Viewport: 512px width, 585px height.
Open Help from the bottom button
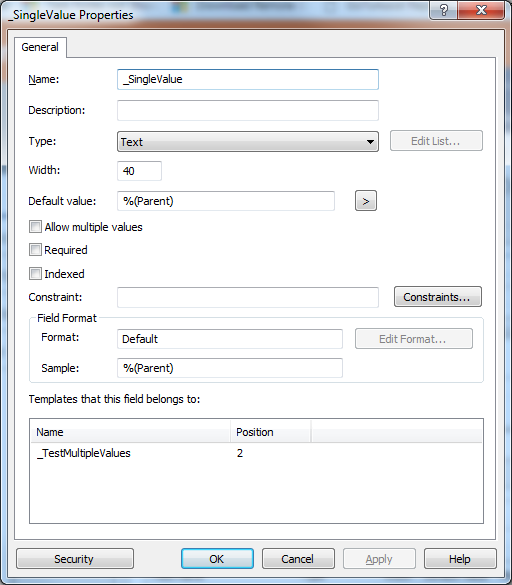(460, 559)
